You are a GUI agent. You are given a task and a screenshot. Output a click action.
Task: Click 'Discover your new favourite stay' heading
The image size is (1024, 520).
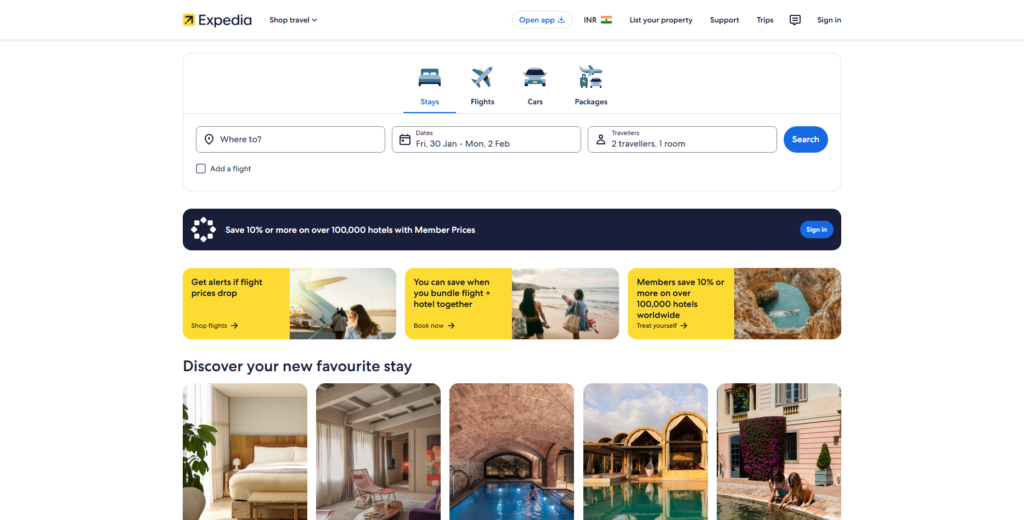pyautogui.click(x=297, y=366)
